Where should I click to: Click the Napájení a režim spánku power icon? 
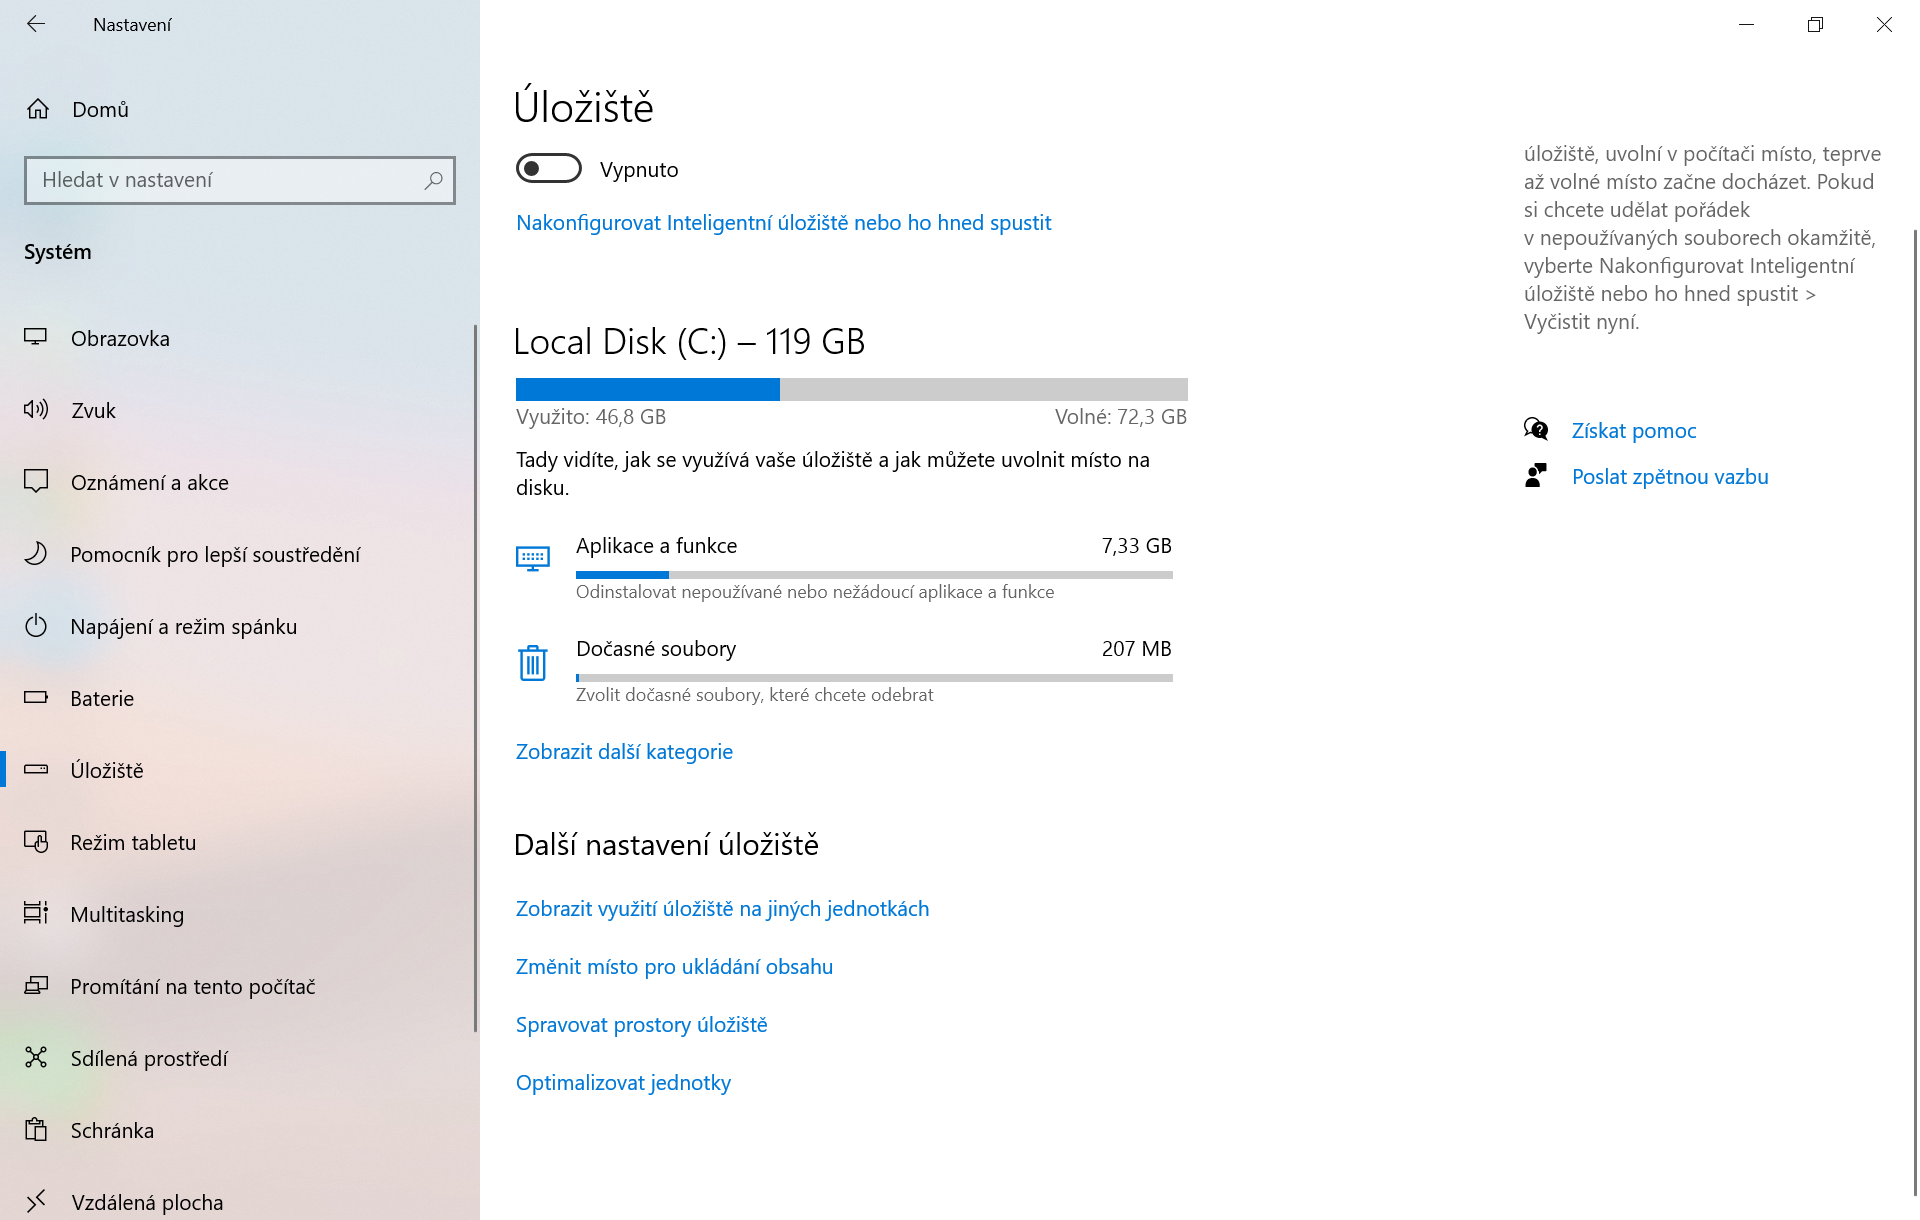click(37, 626)
